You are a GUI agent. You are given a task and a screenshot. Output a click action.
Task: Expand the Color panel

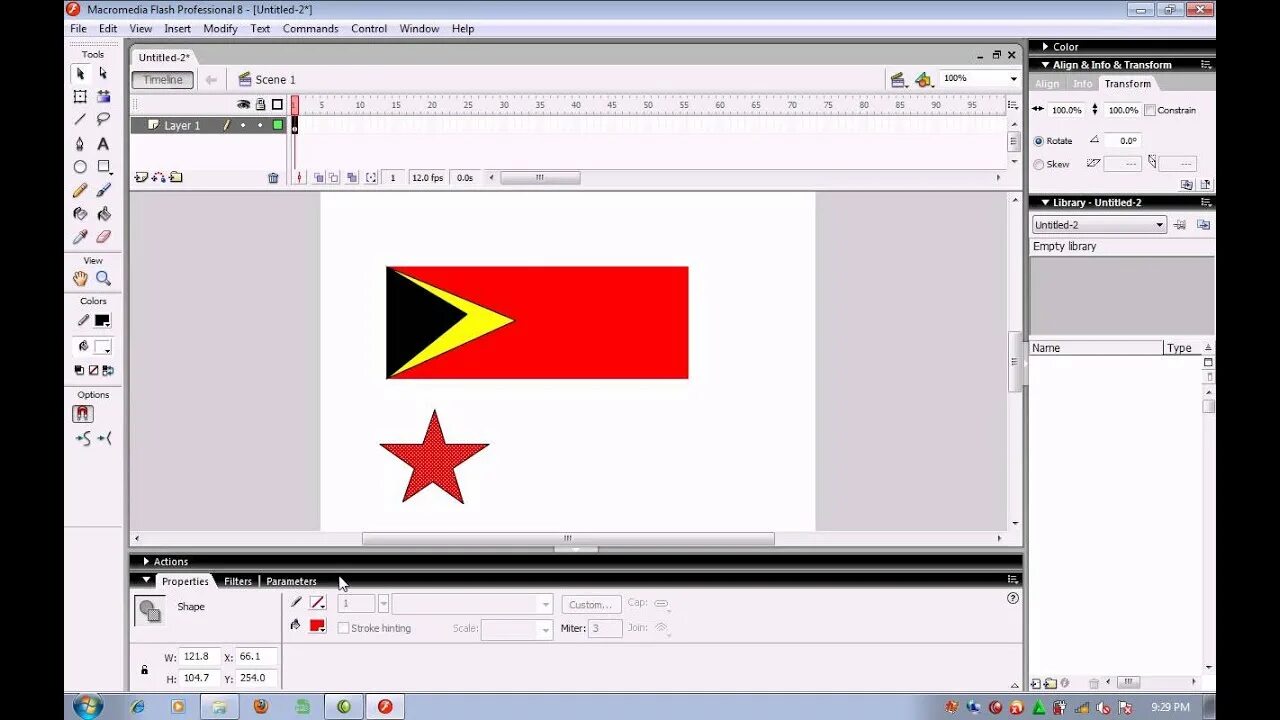[1045, 47]
